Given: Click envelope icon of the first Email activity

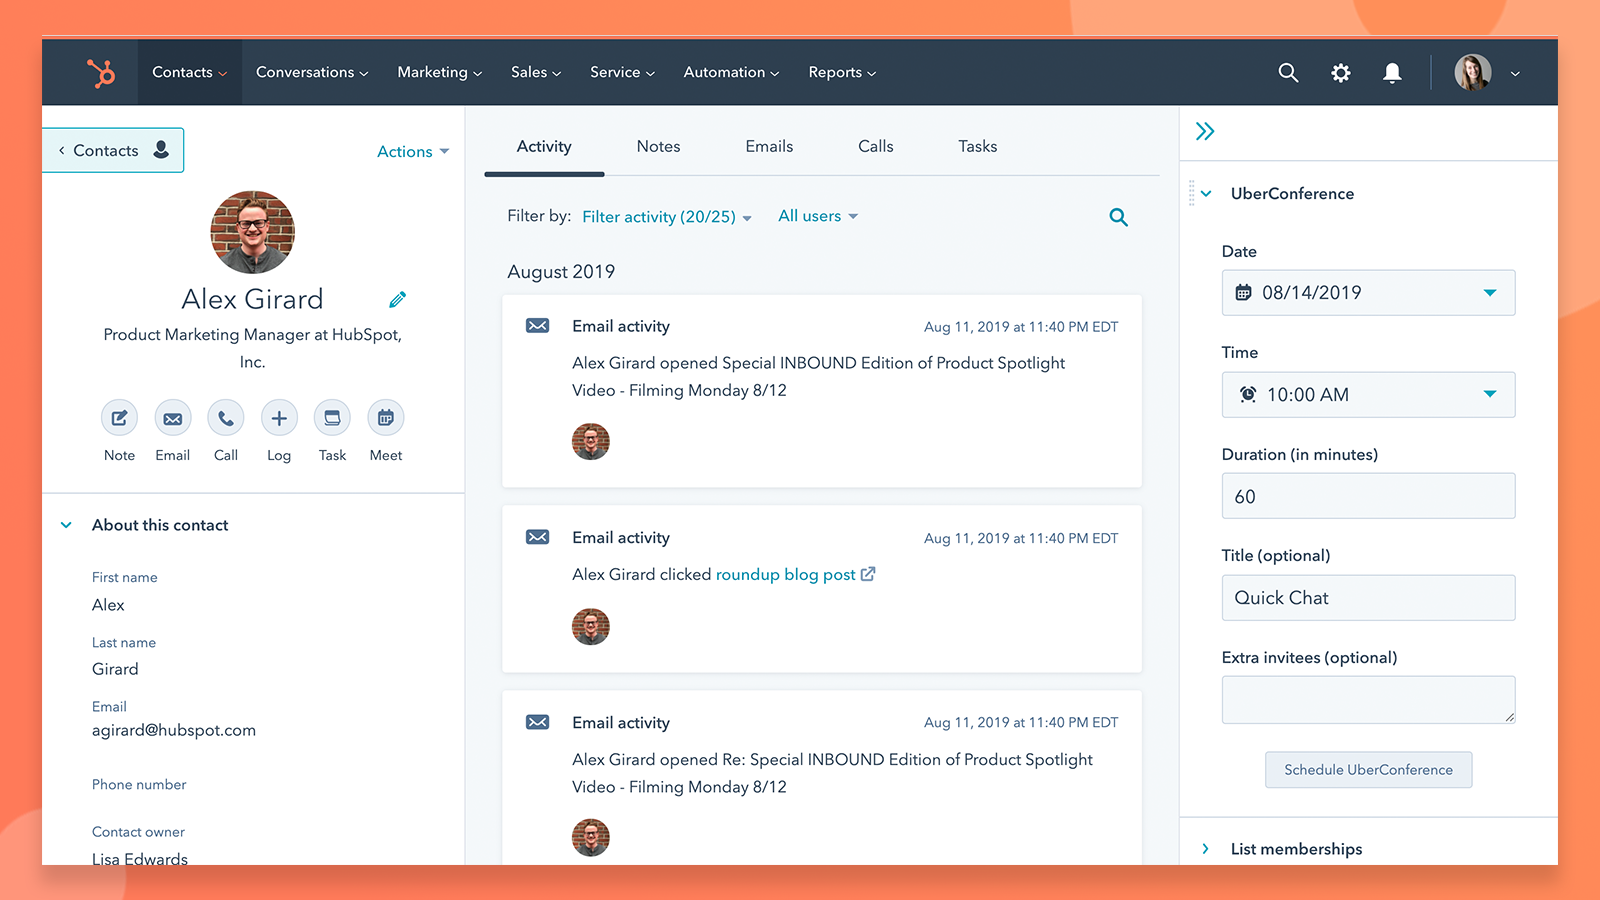Looking at the screenshot, I should pyautogui.click(x=537, y=326).
